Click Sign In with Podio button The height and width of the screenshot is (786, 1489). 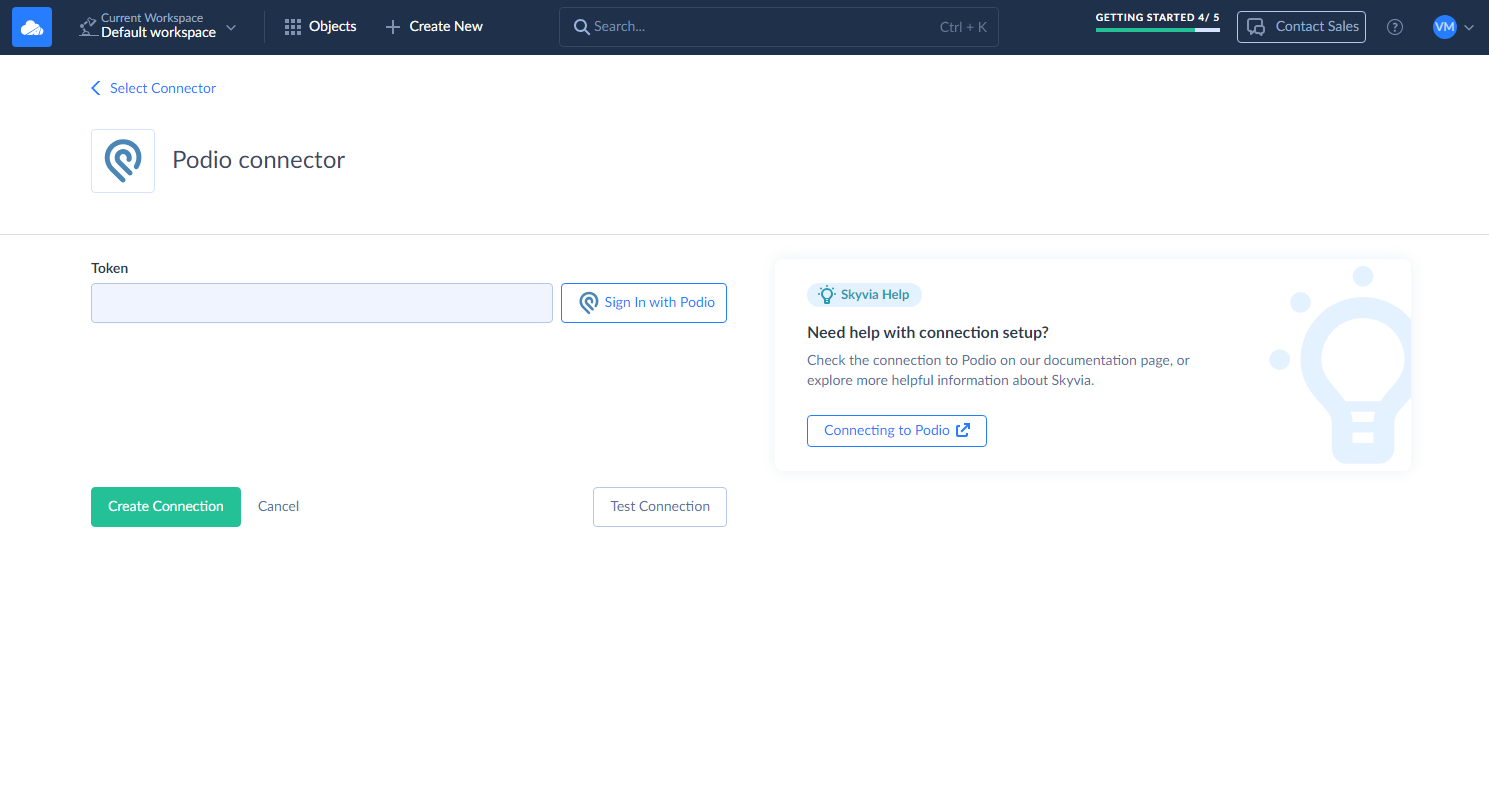click(644, 303)
